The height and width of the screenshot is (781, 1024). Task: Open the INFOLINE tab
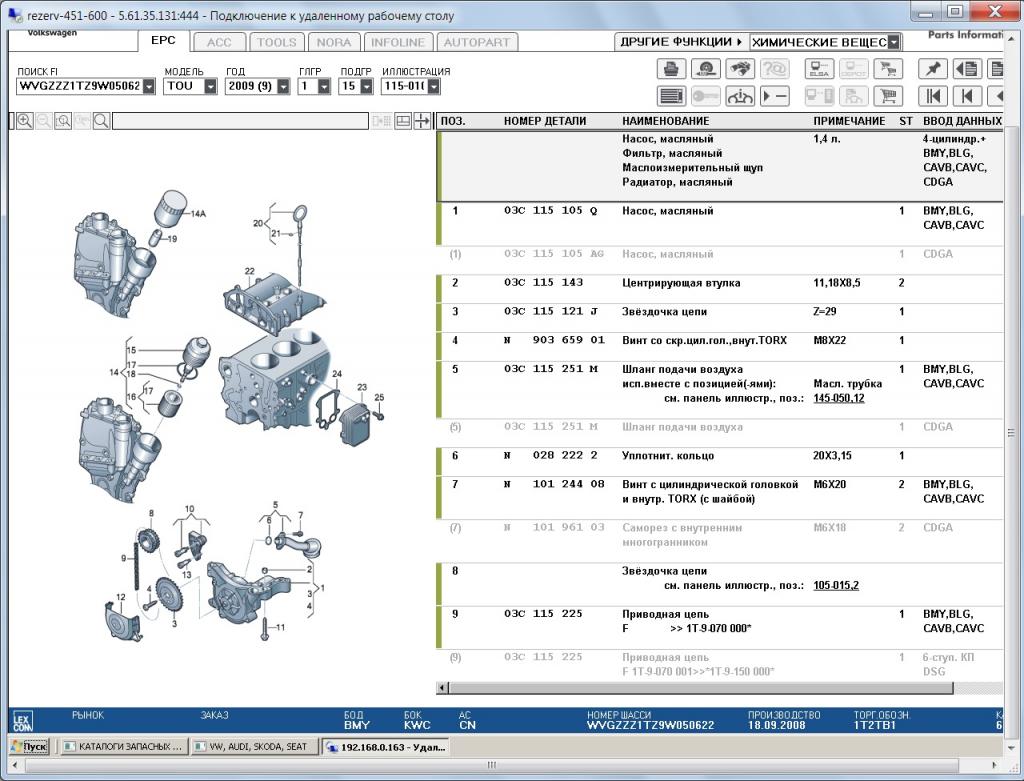(x=398, y=42)
